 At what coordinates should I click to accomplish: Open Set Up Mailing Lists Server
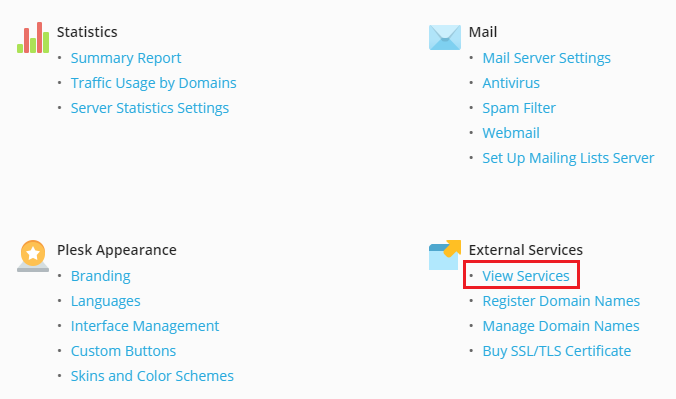(568, 158)
